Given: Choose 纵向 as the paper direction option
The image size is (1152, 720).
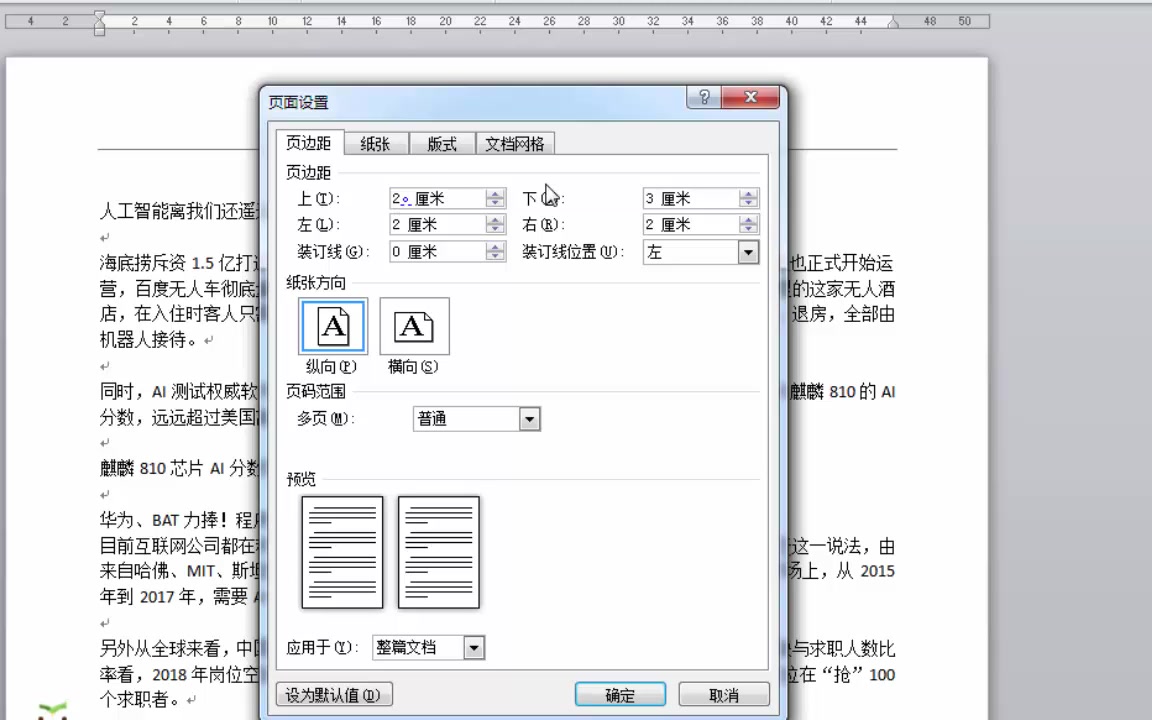Looking at the screenshot, I should click(332, 326).
